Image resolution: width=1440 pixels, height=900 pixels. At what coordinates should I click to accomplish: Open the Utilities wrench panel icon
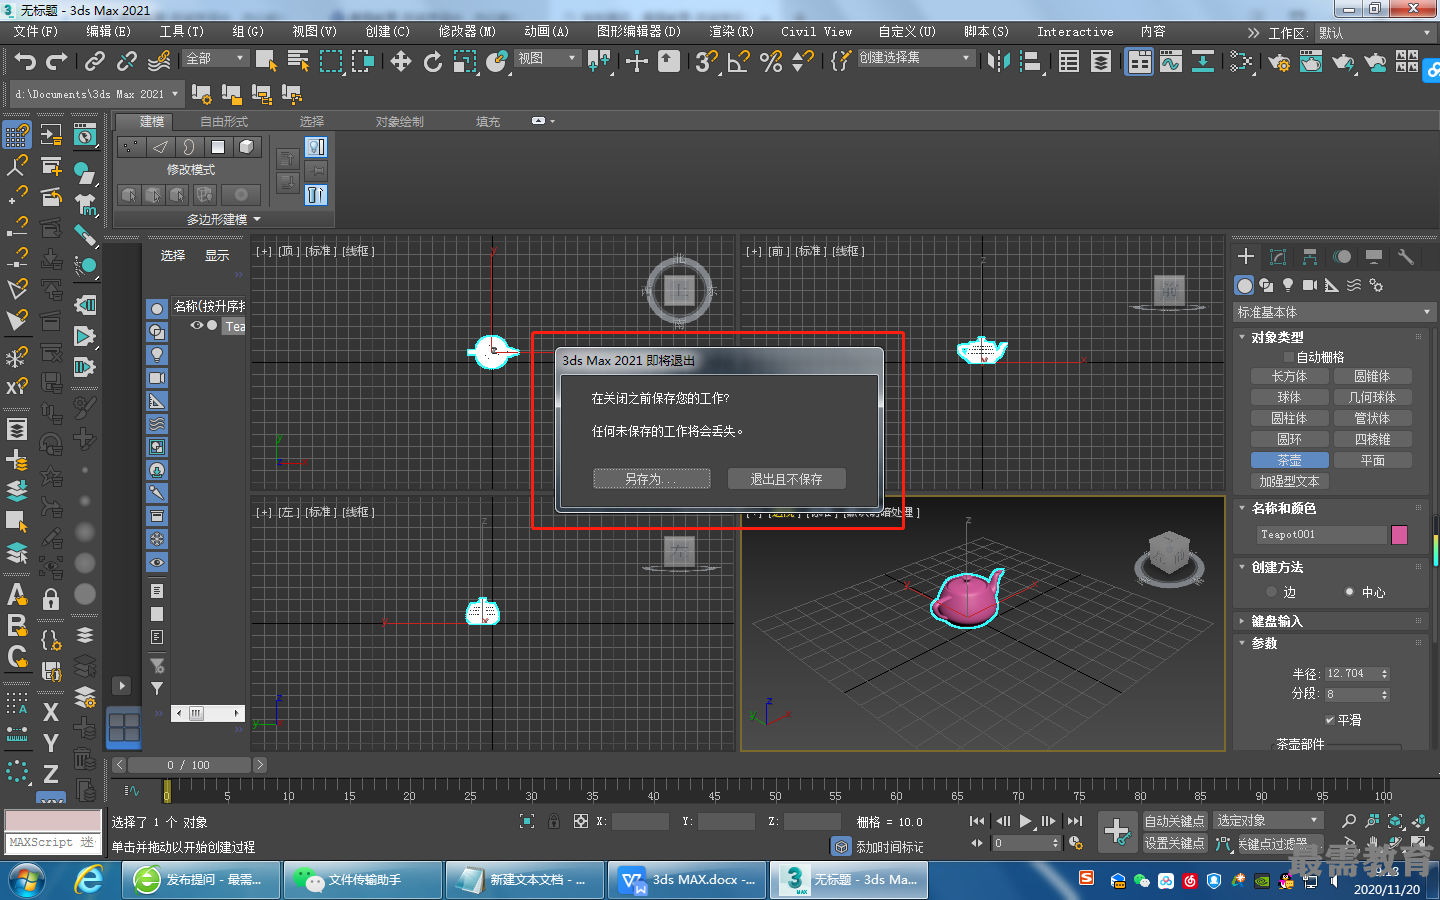click(x=1406, y=257)
